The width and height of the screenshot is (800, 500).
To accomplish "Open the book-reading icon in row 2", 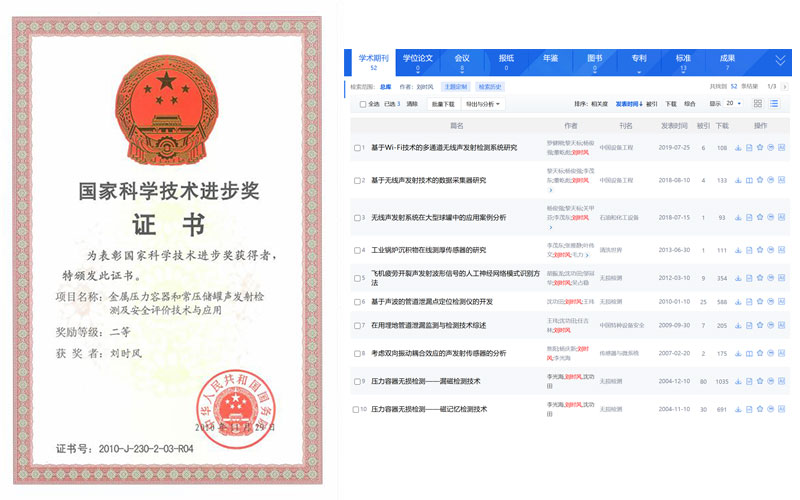I will (749, 180).
